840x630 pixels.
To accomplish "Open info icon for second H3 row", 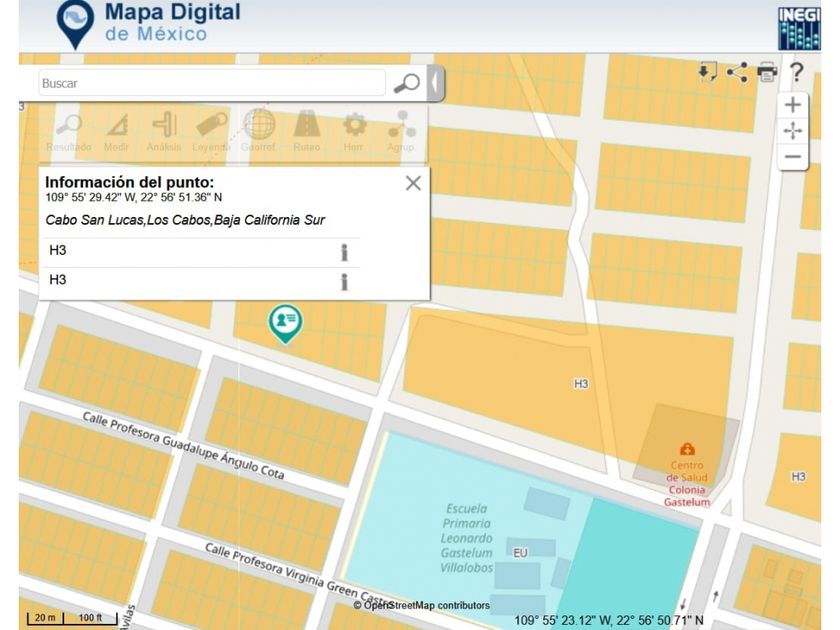I will click(344, 282).
